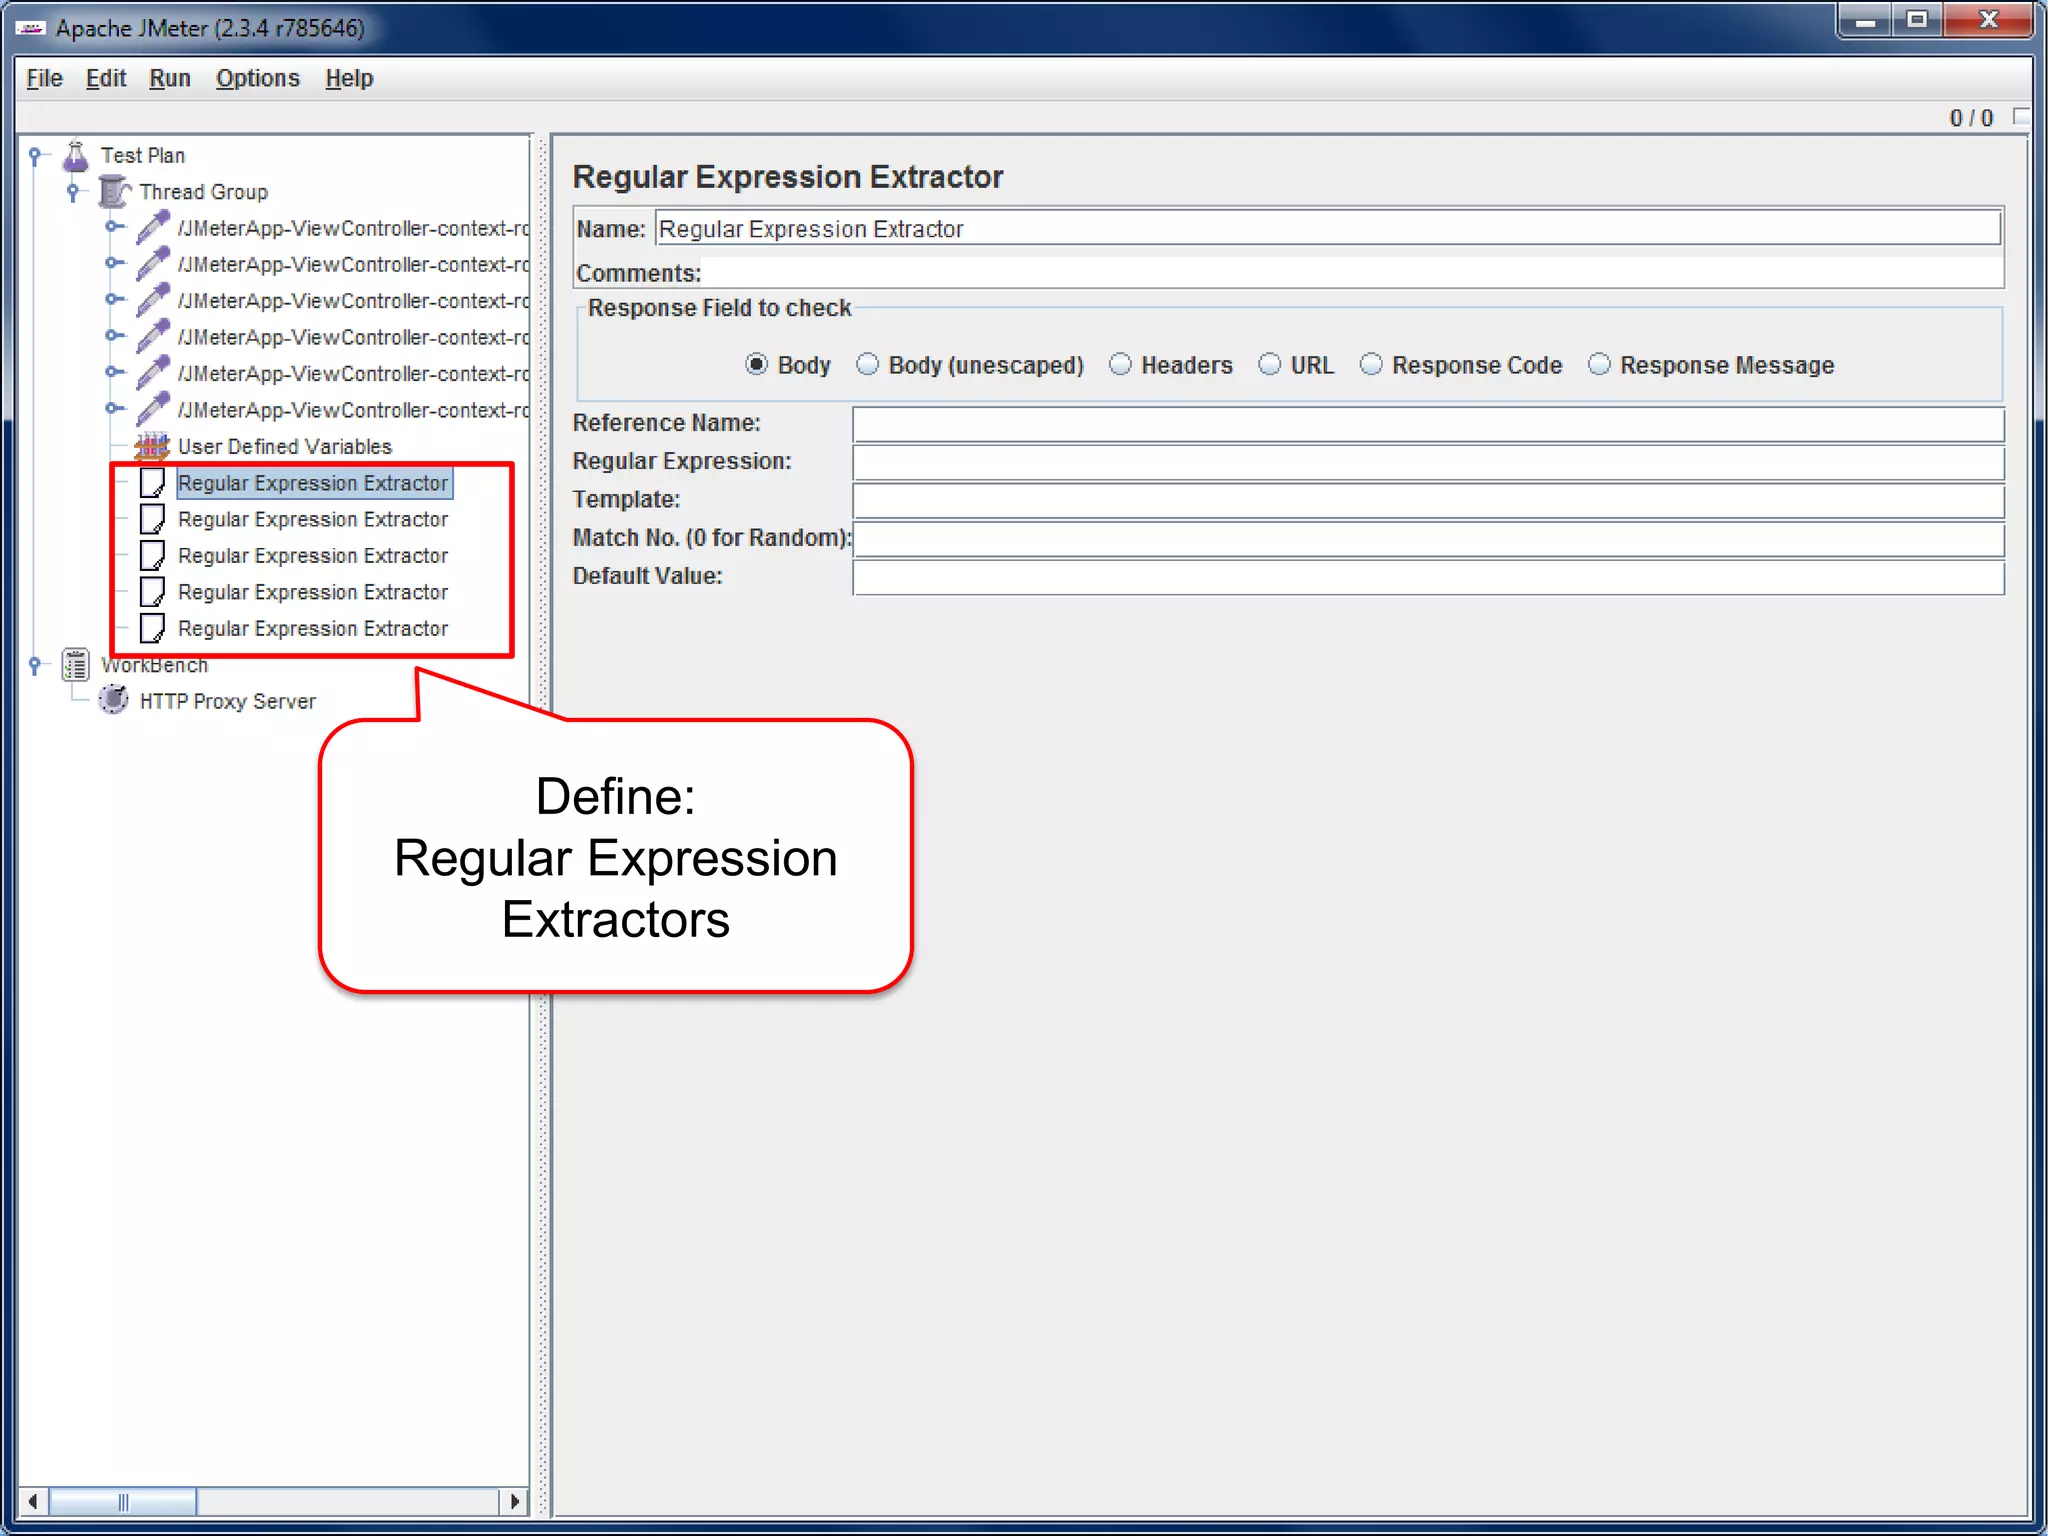Click the first HTTP sampler pipette icon
This screenshot has height=1536, width=2048.
(x=153, y=228)
